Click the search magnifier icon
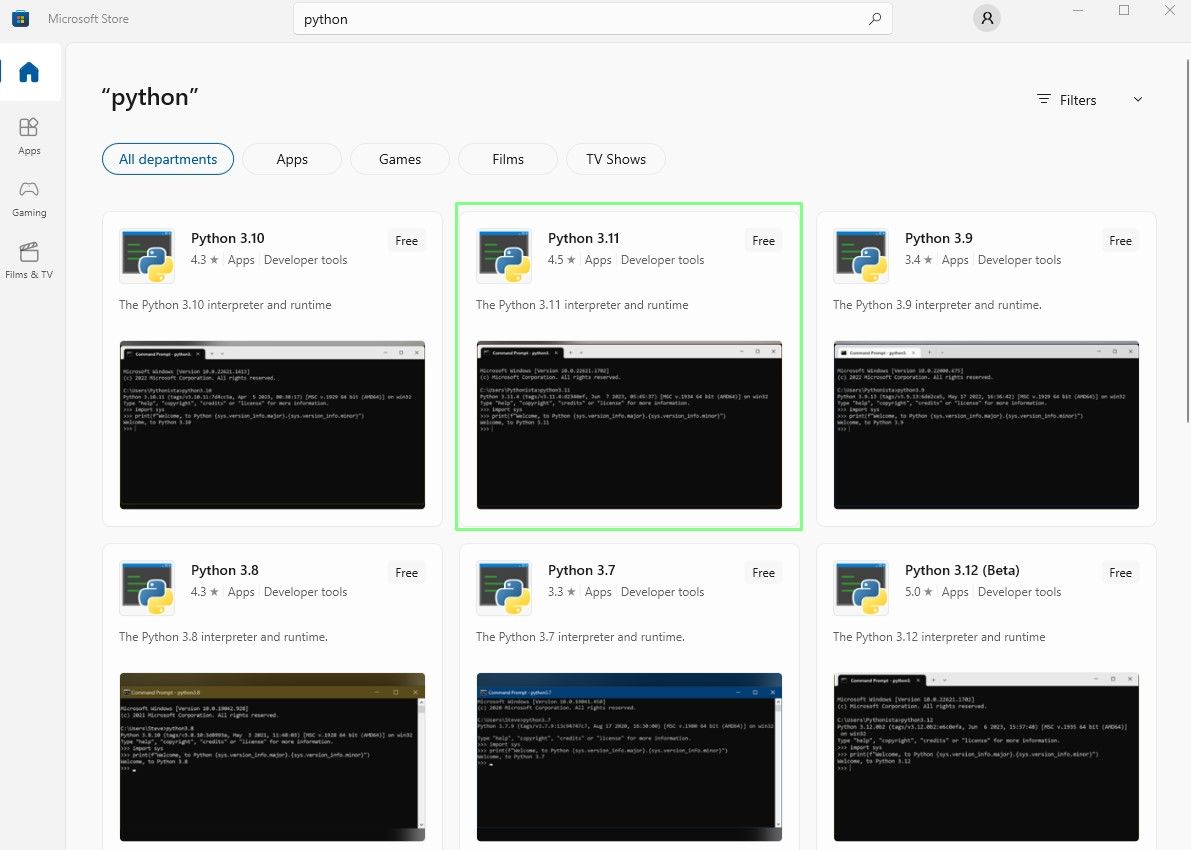Viewport: 1191px width, 850px height. click(x=875, y=18)
